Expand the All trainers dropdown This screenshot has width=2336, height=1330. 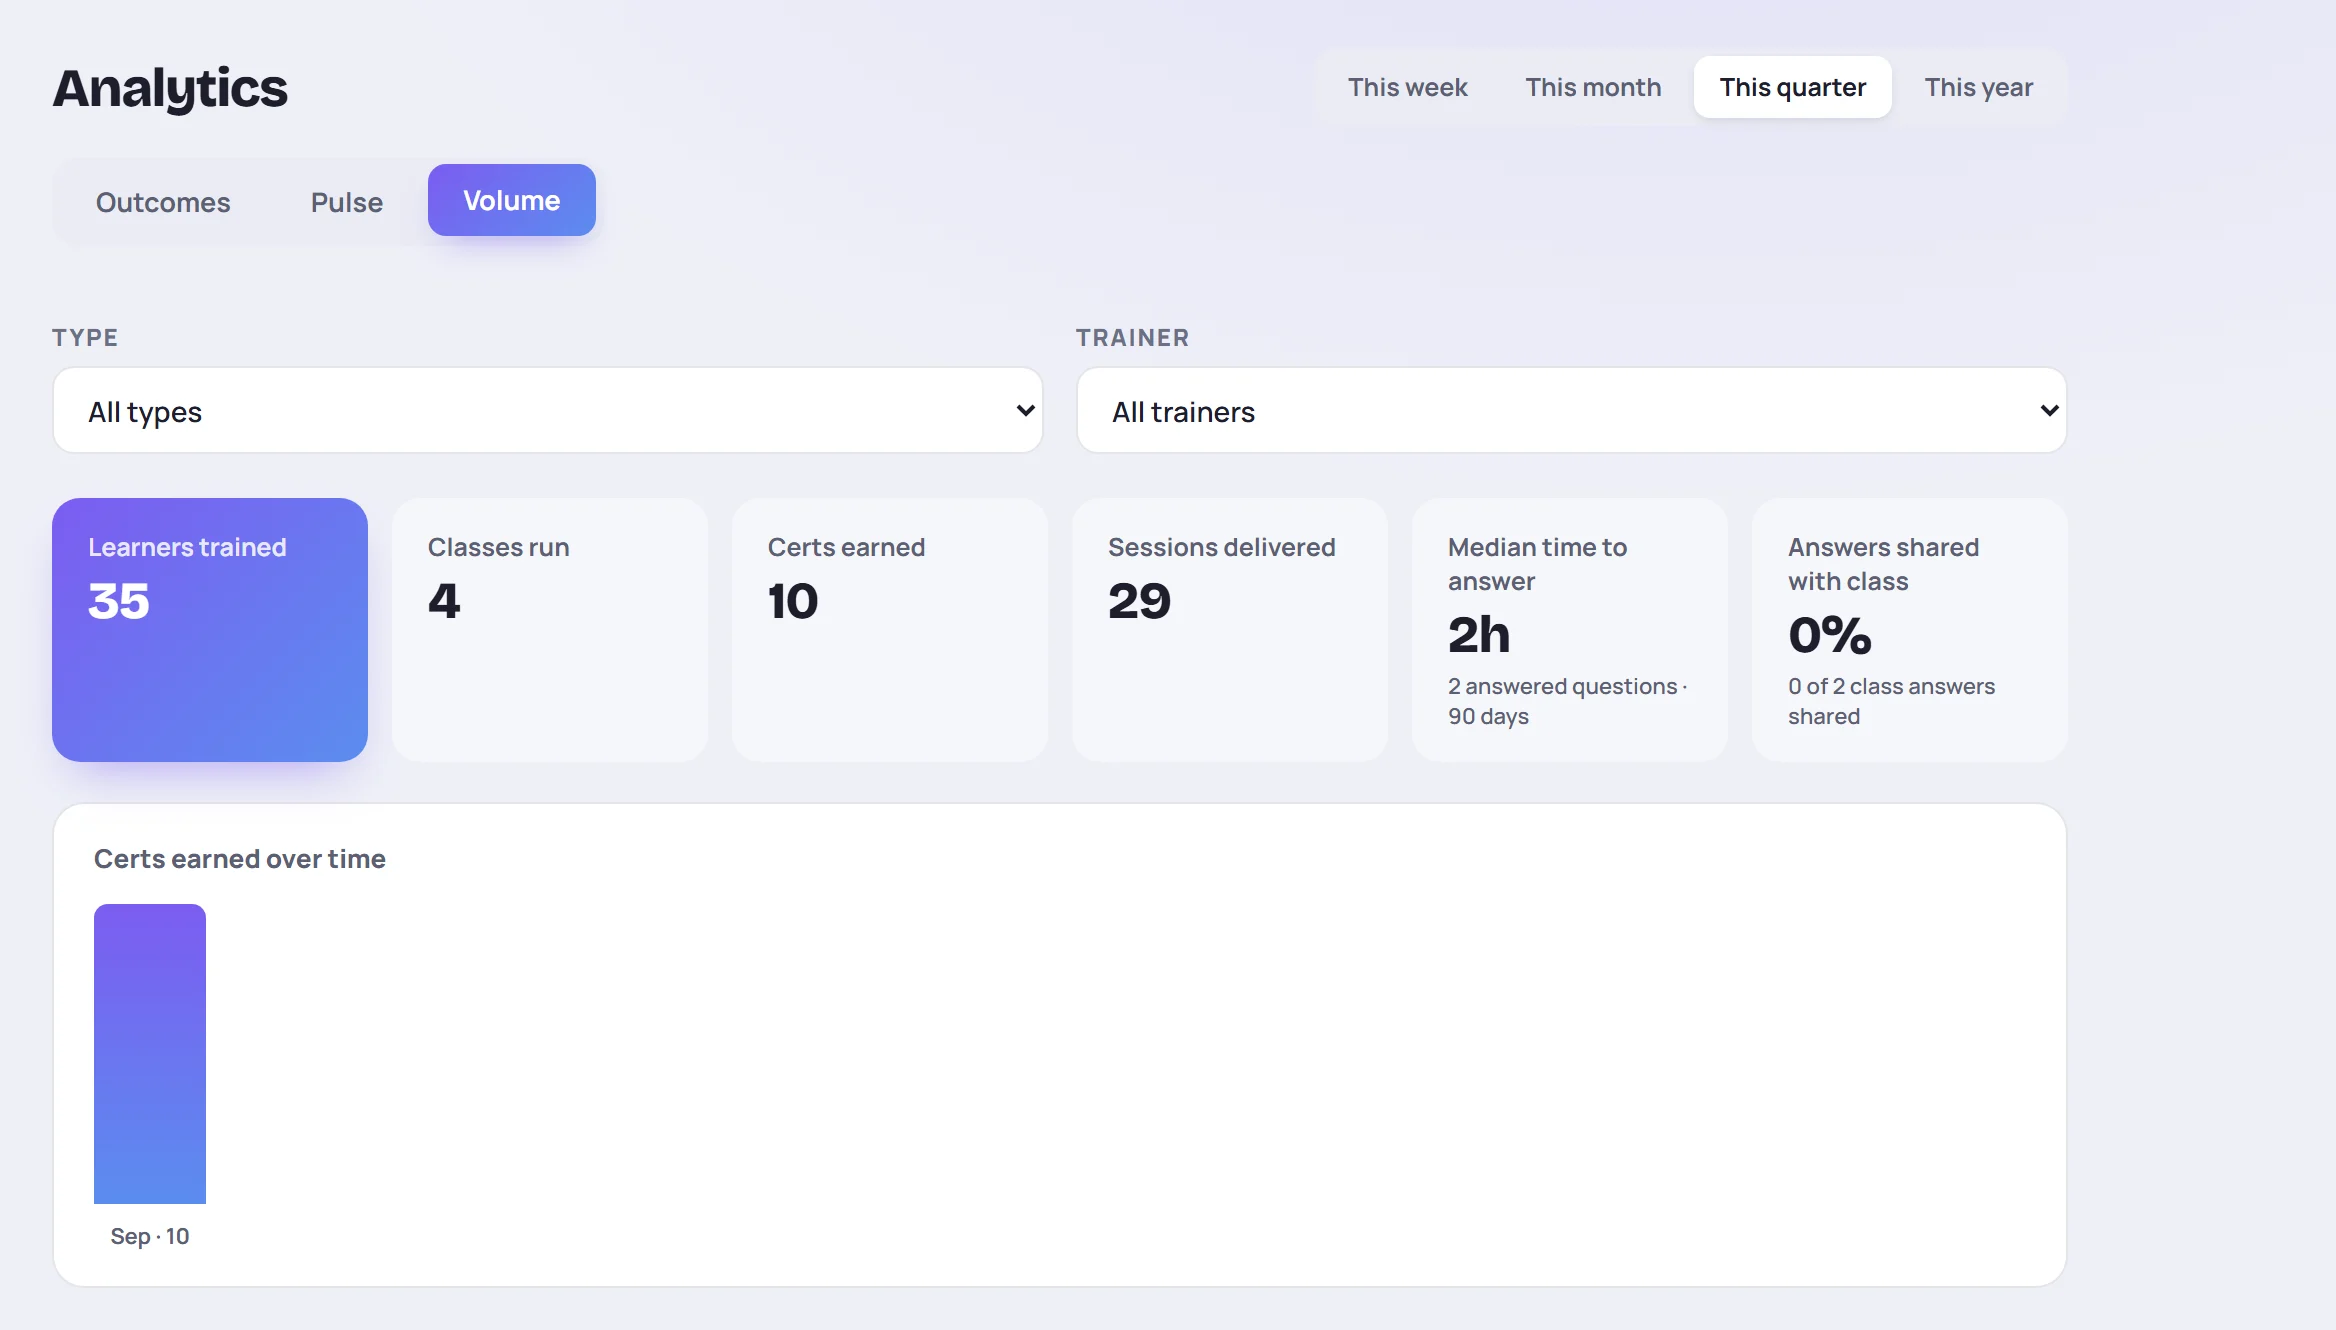click(x=1571, y=410)
